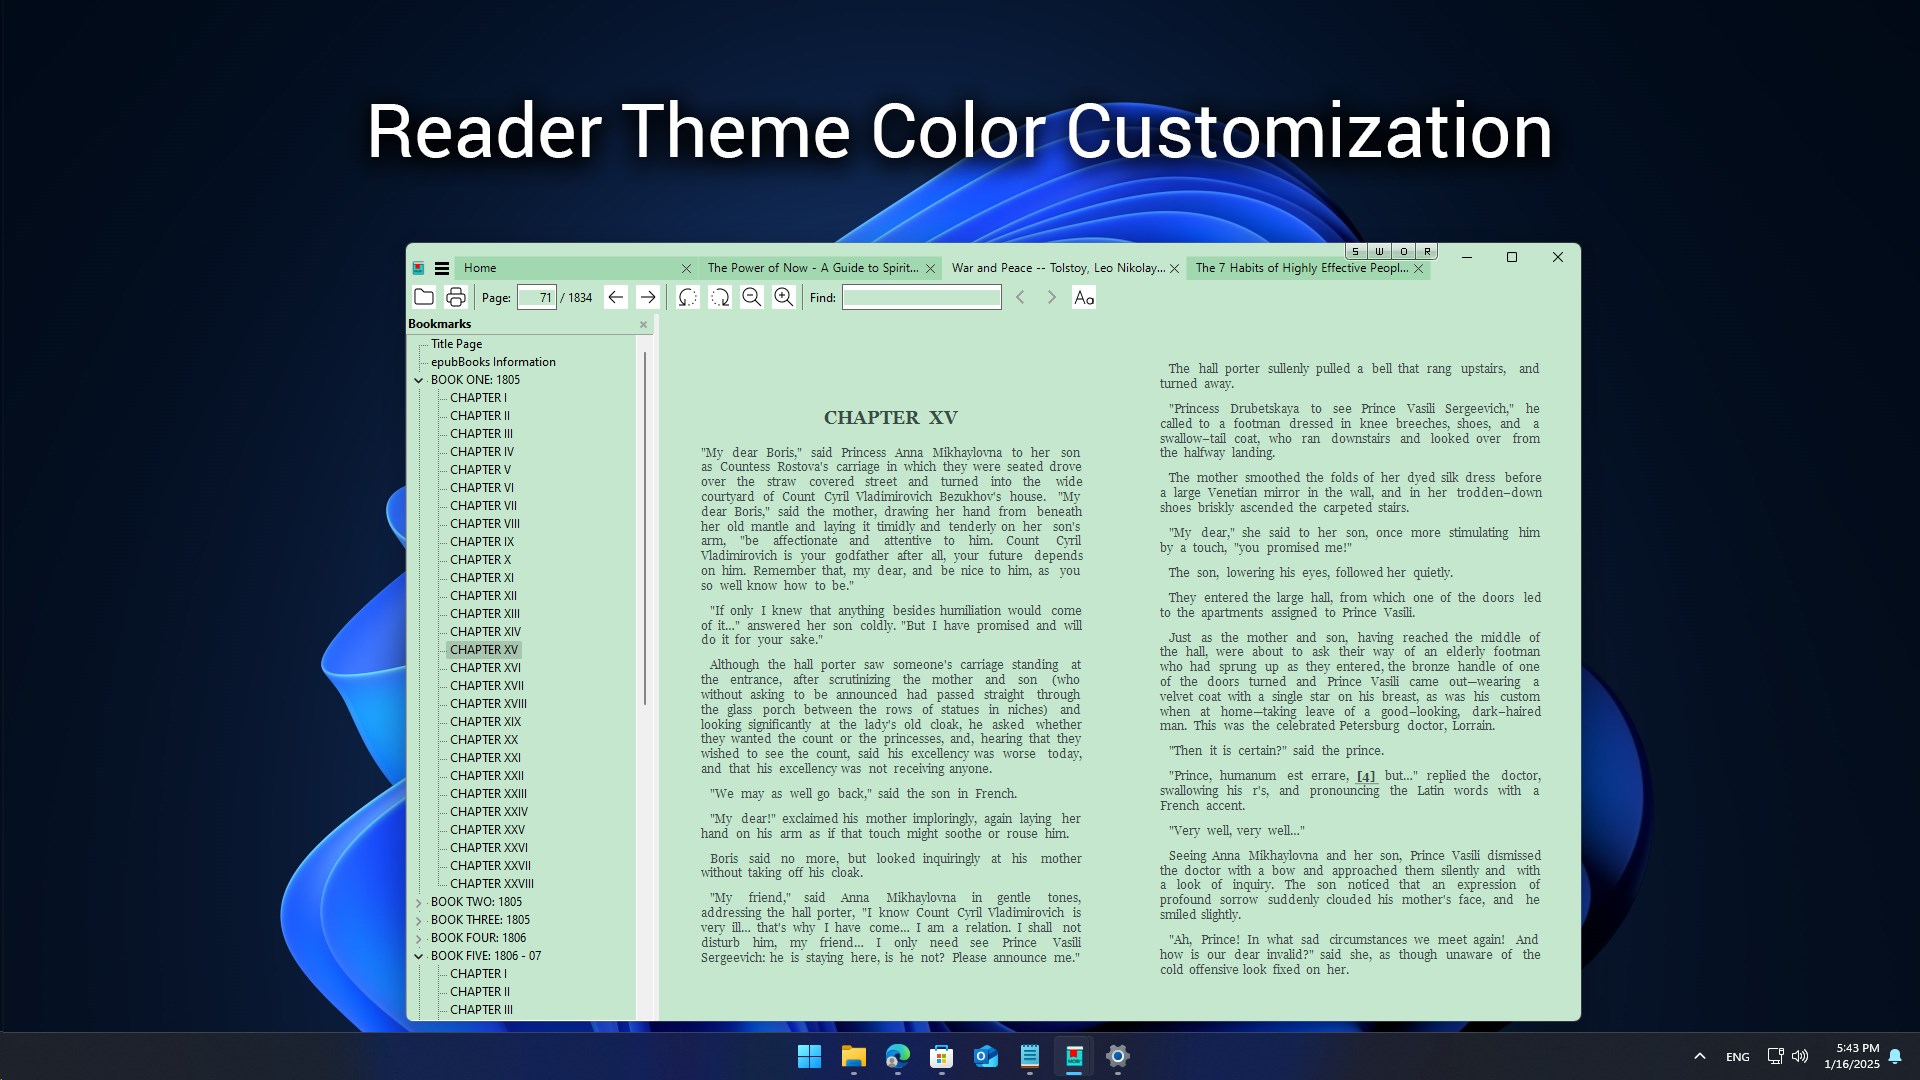Zoom in on the document
Image resolution: width=1920 pixels, height=1080 pixels.
point(784,297)
